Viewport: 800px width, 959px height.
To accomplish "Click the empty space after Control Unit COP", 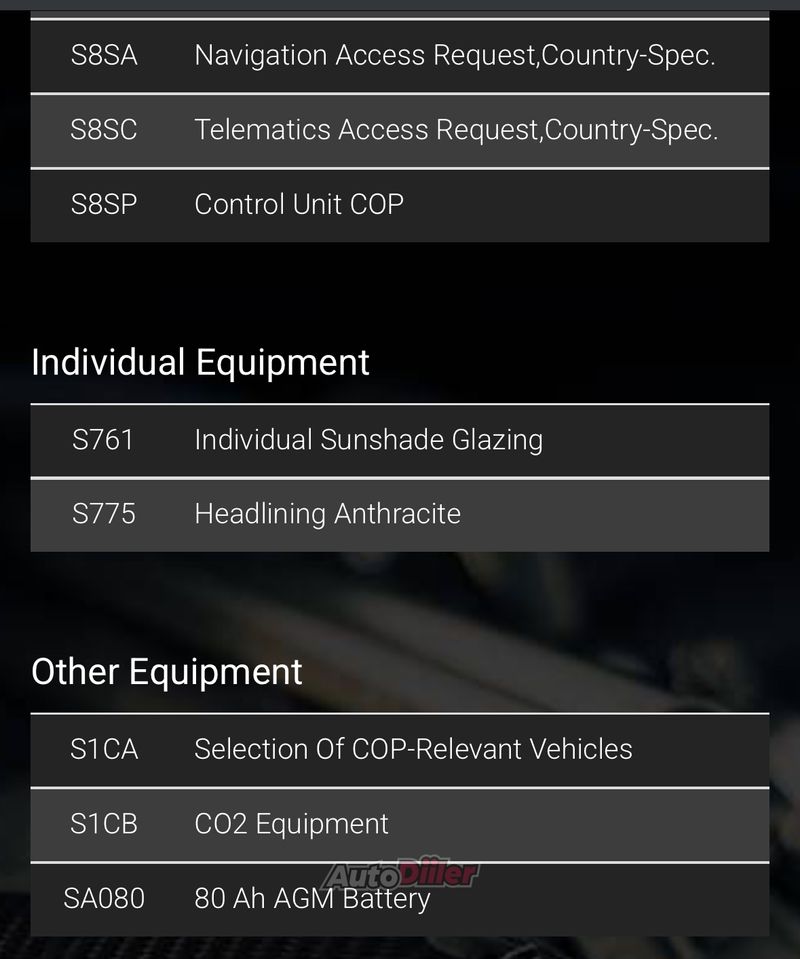I will point(586,205).
